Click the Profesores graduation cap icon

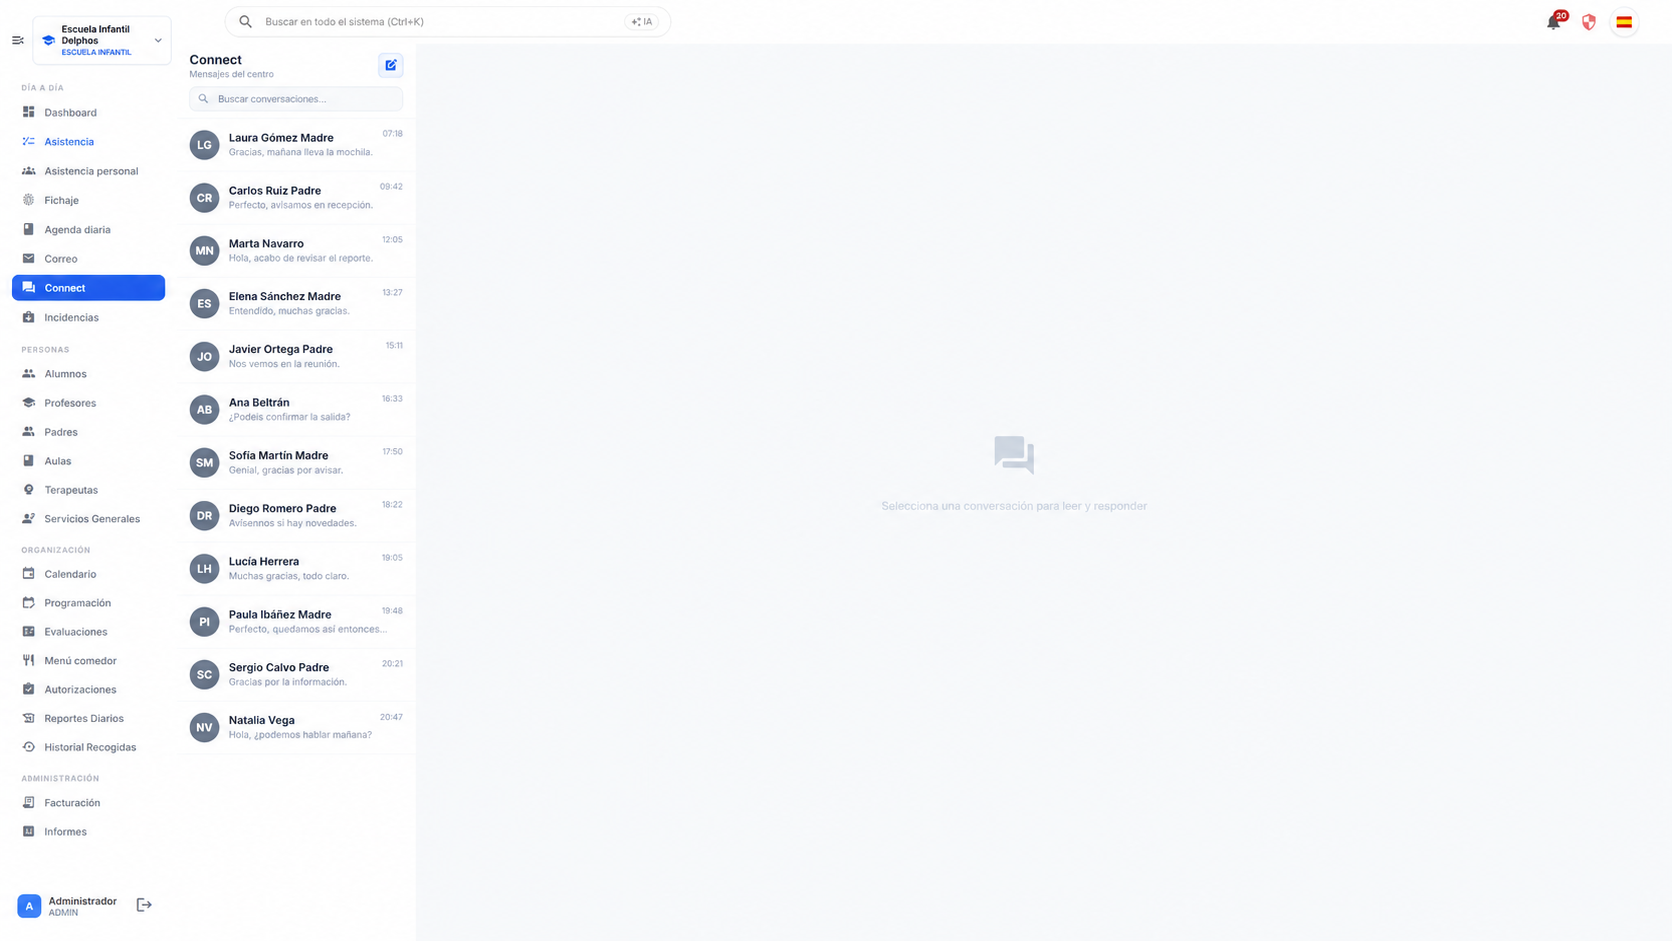pyautogui.click(x=29, y=403)
